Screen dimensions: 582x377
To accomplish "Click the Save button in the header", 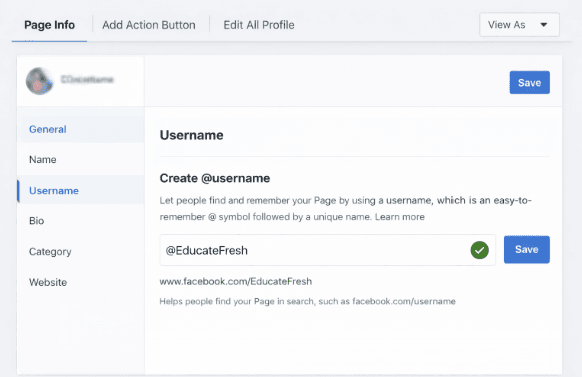I will (529, 82).
